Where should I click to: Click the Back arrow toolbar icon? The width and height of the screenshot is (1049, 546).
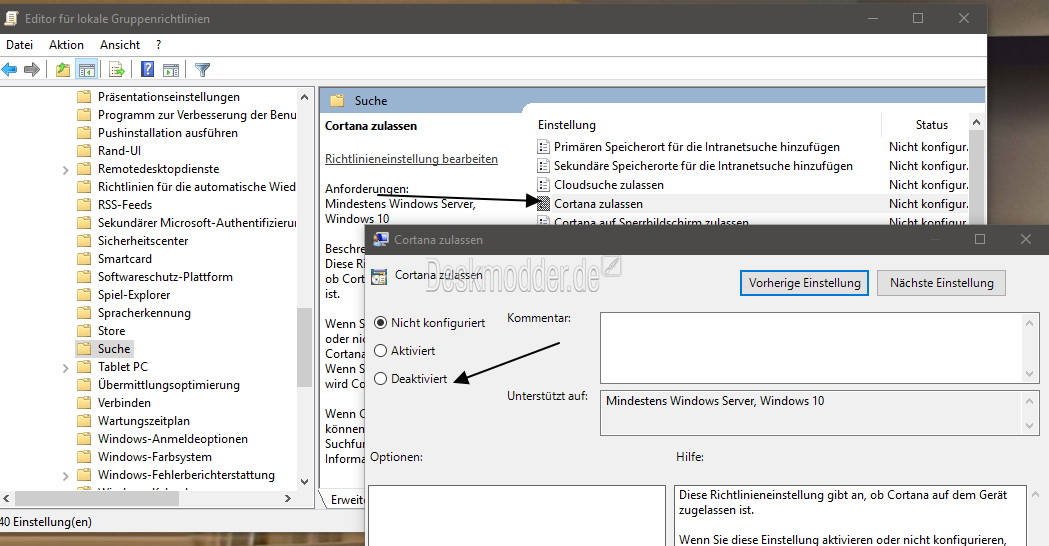click(9, 70)
